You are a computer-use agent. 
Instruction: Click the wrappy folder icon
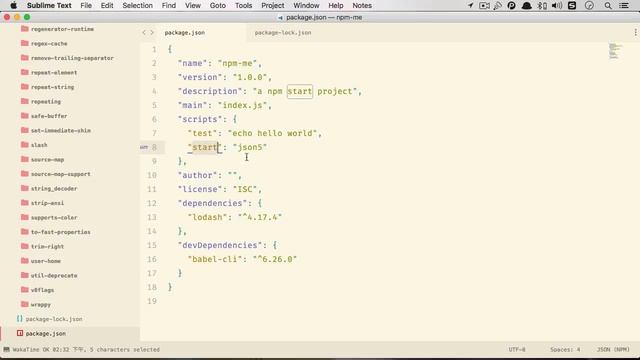[x=24, y=304]
